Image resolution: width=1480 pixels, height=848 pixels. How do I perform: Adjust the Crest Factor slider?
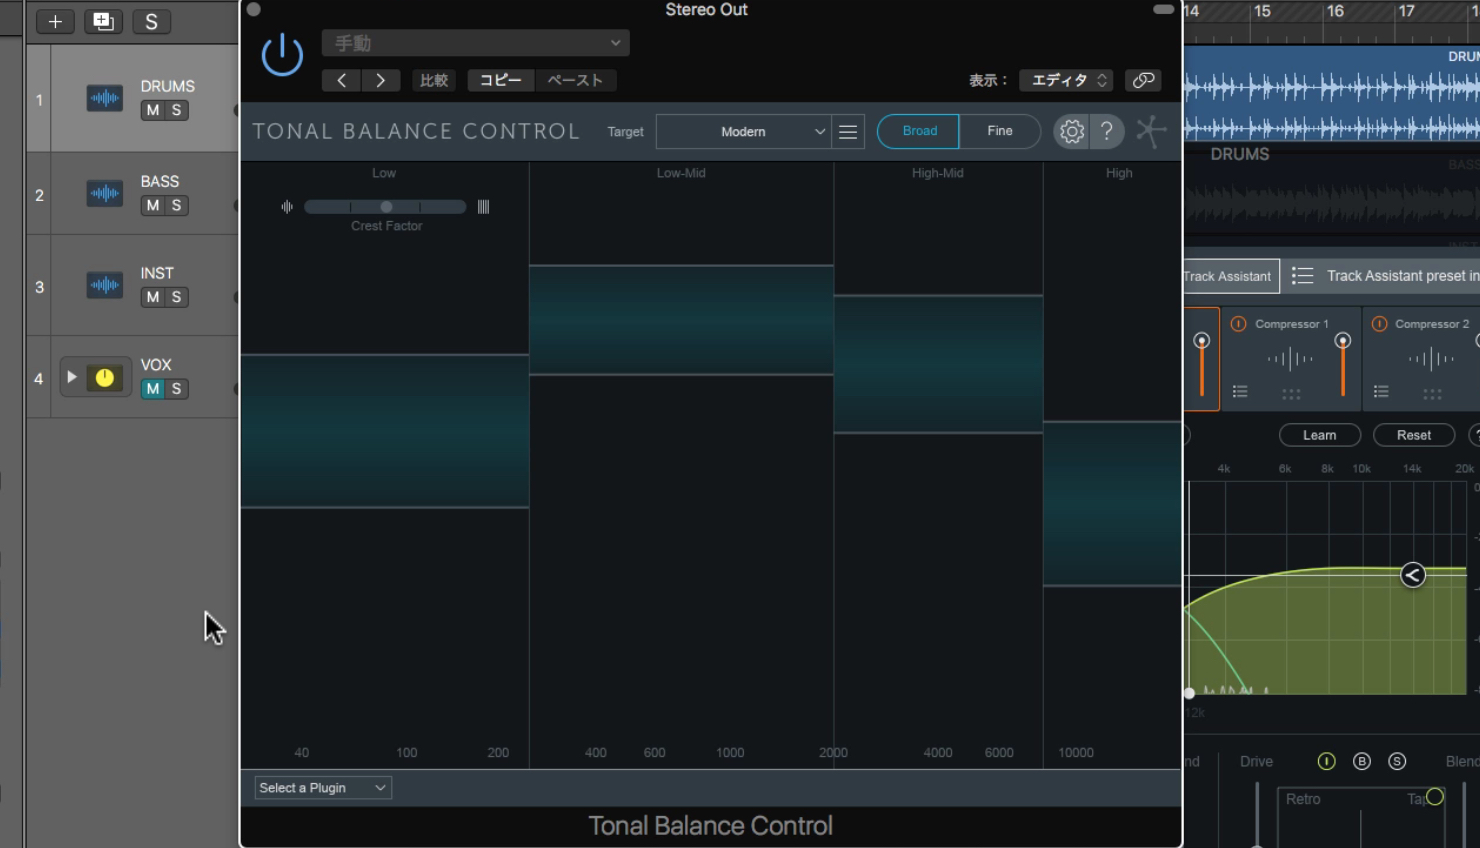[385, 207]
